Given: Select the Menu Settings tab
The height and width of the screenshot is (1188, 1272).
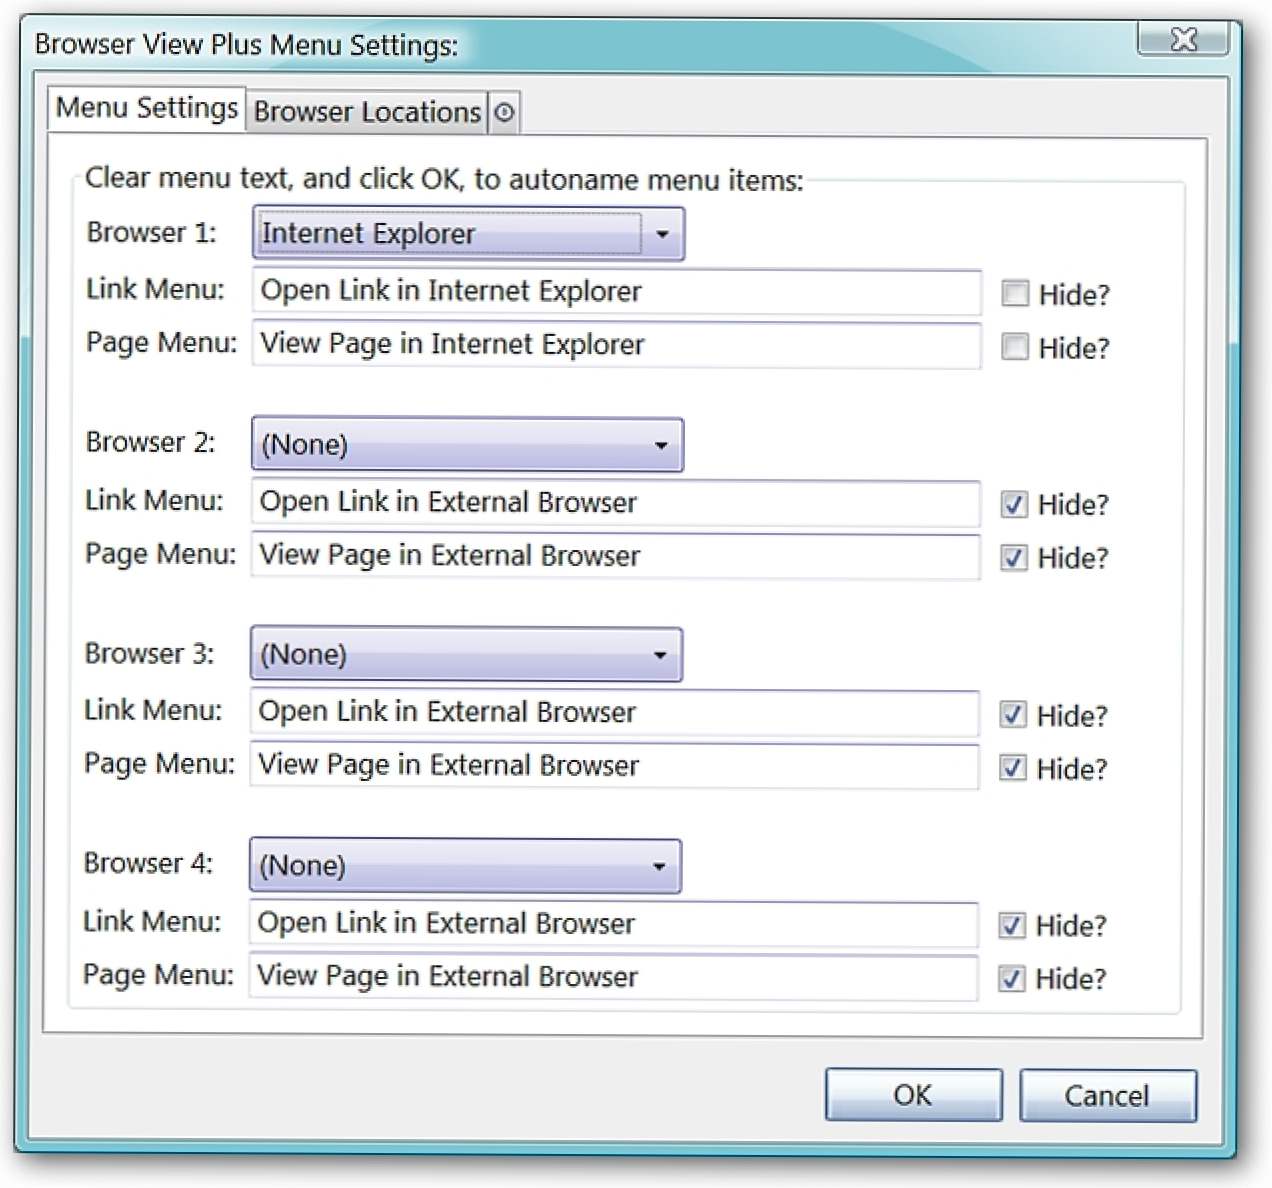Looking at the screenshot, I should (x=146, y=108).
